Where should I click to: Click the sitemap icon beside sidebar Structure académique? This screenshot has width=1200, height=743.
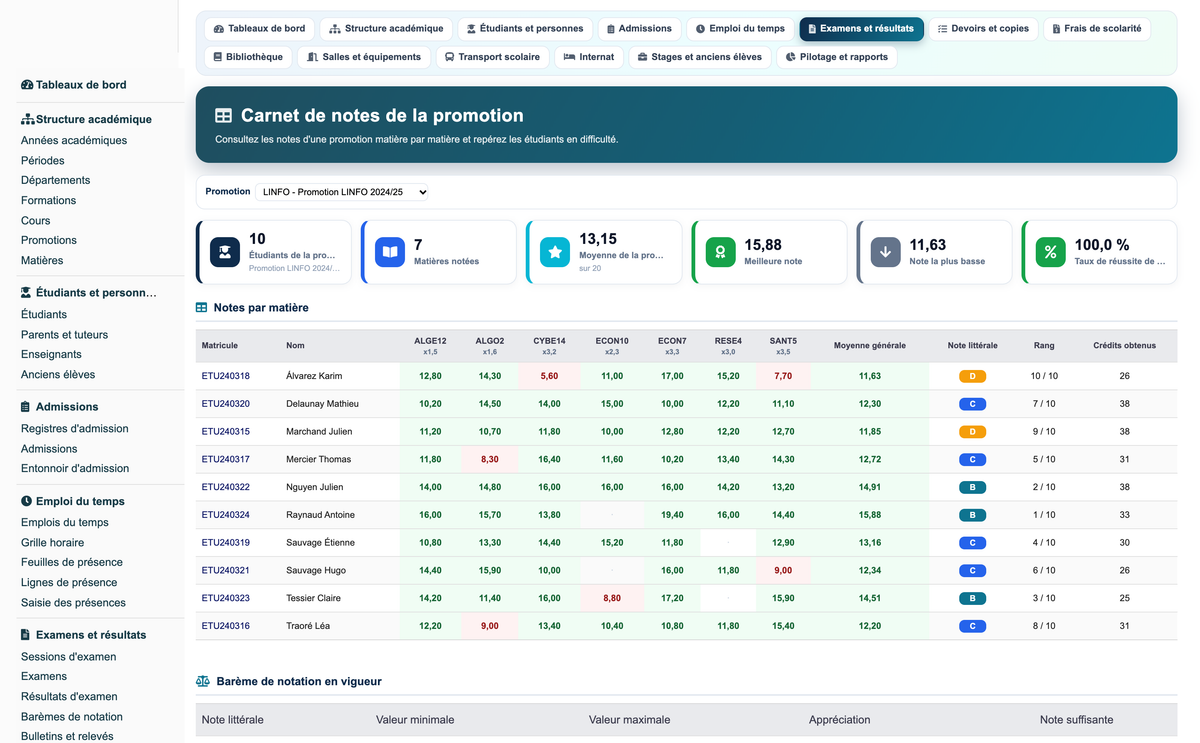[x=28, y=119]
